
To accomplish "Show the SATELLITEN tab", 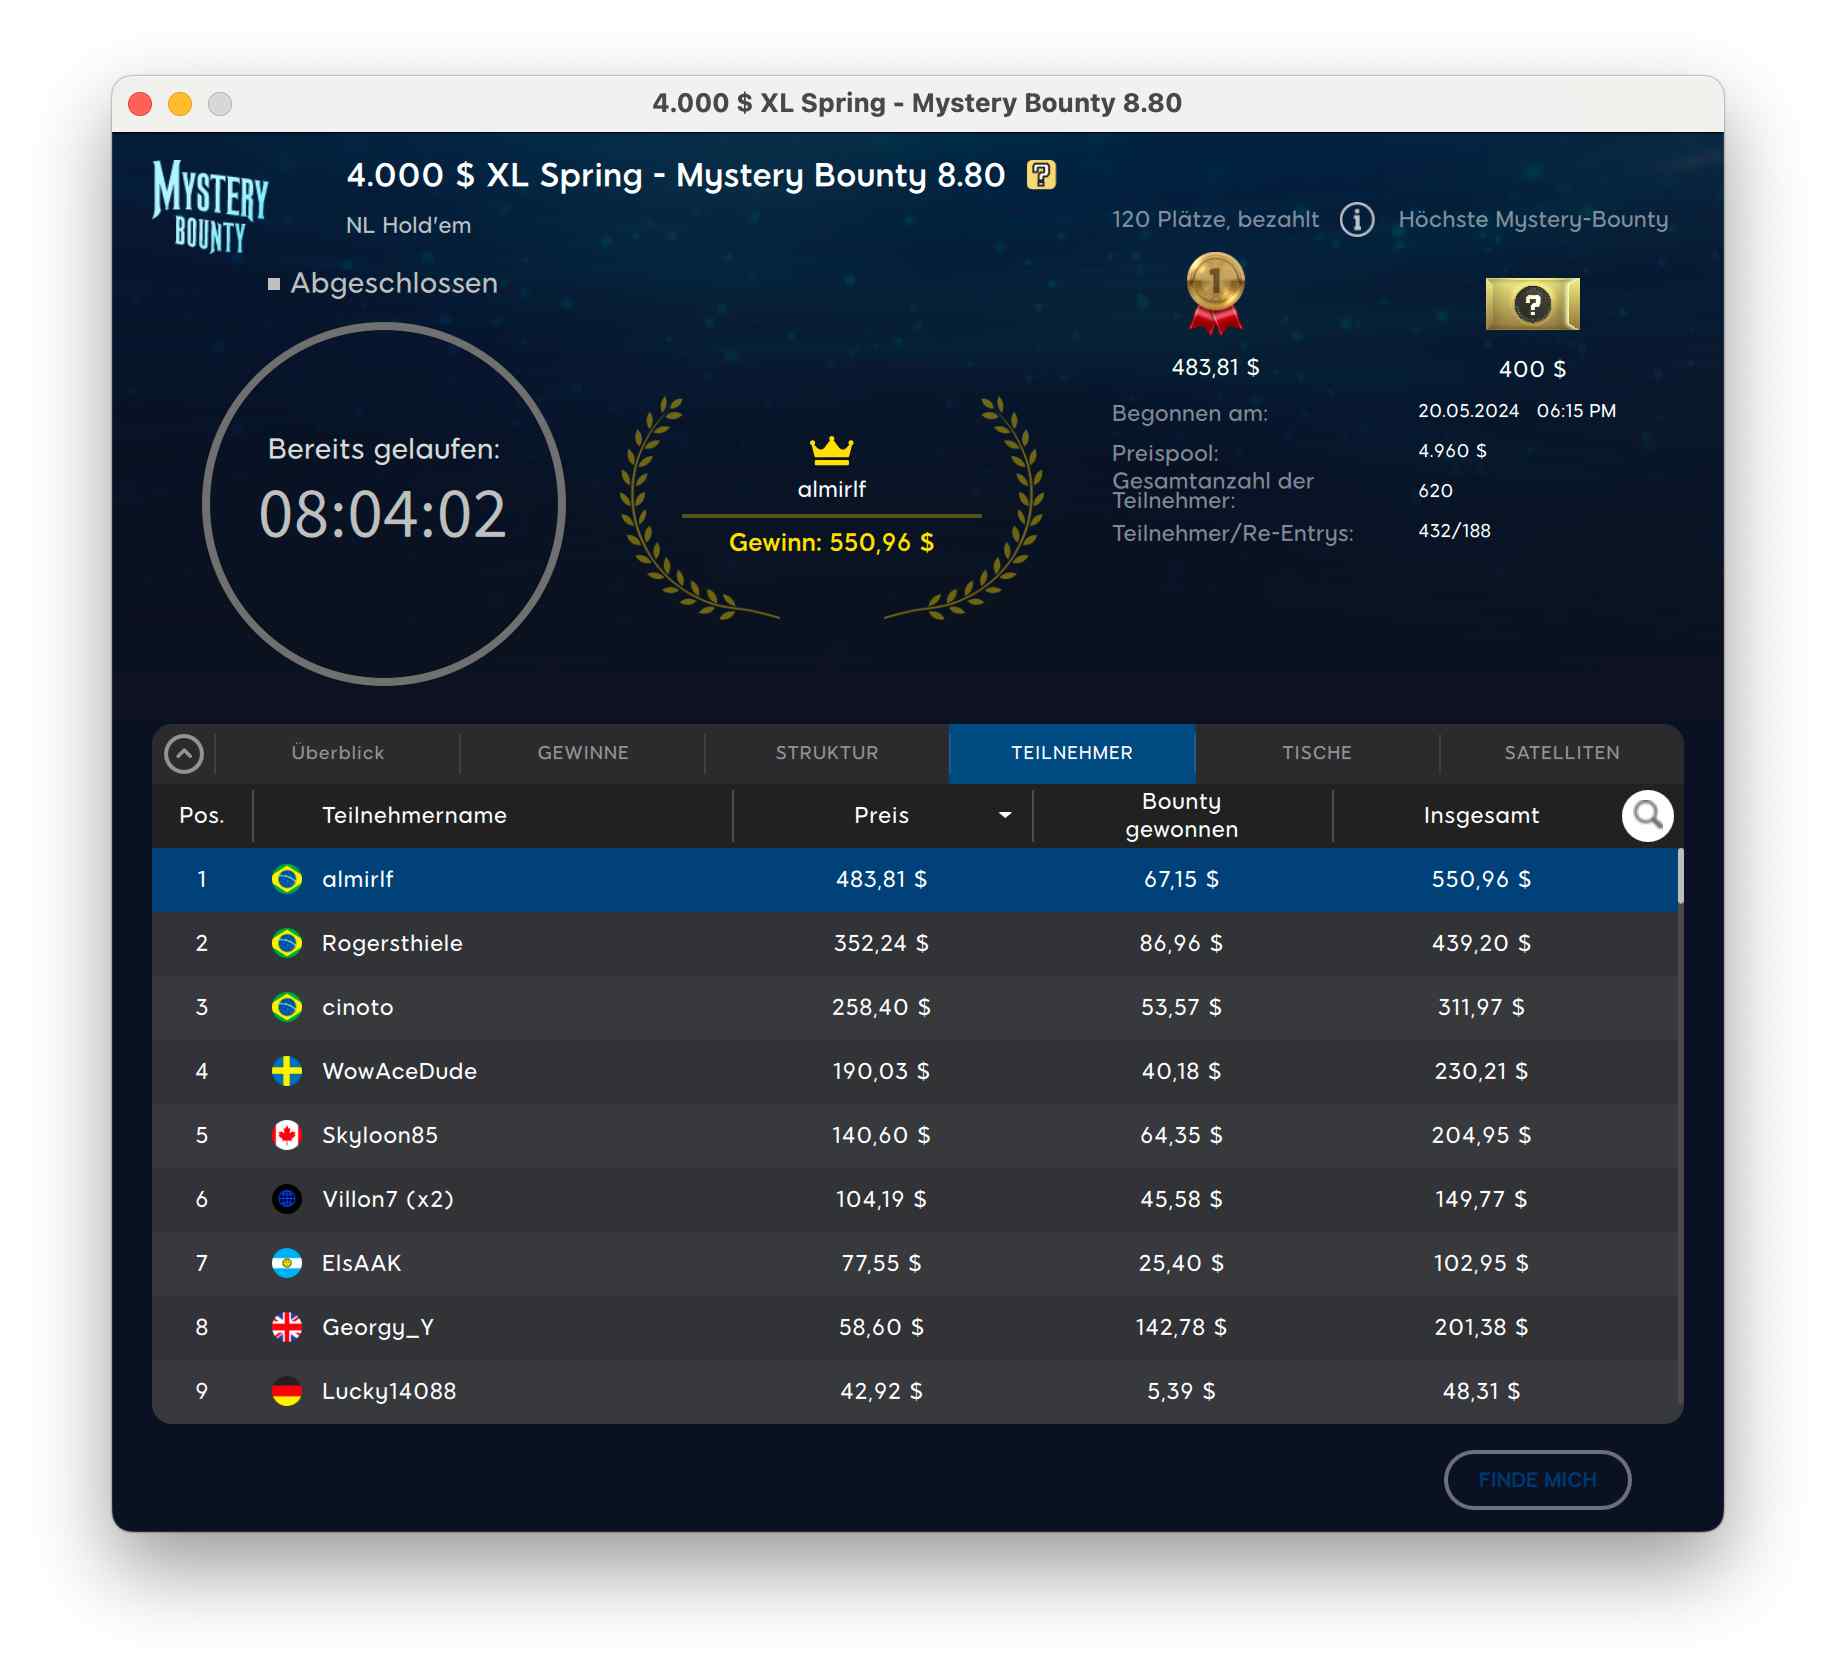I will pyautogui.click(x=1561, y=753).
